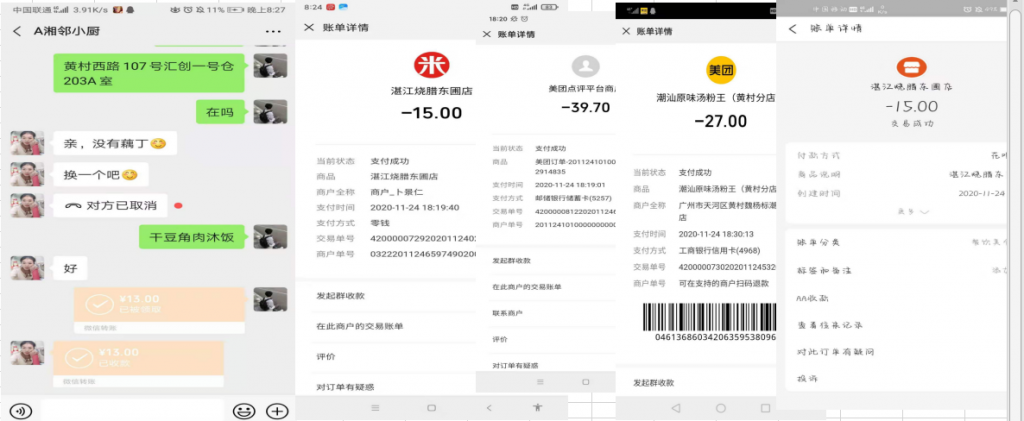The height and width of the screenshot is (421, 1024).
Task: Tap the square nav icon below 零钱 bill
Action: [431, 408]
